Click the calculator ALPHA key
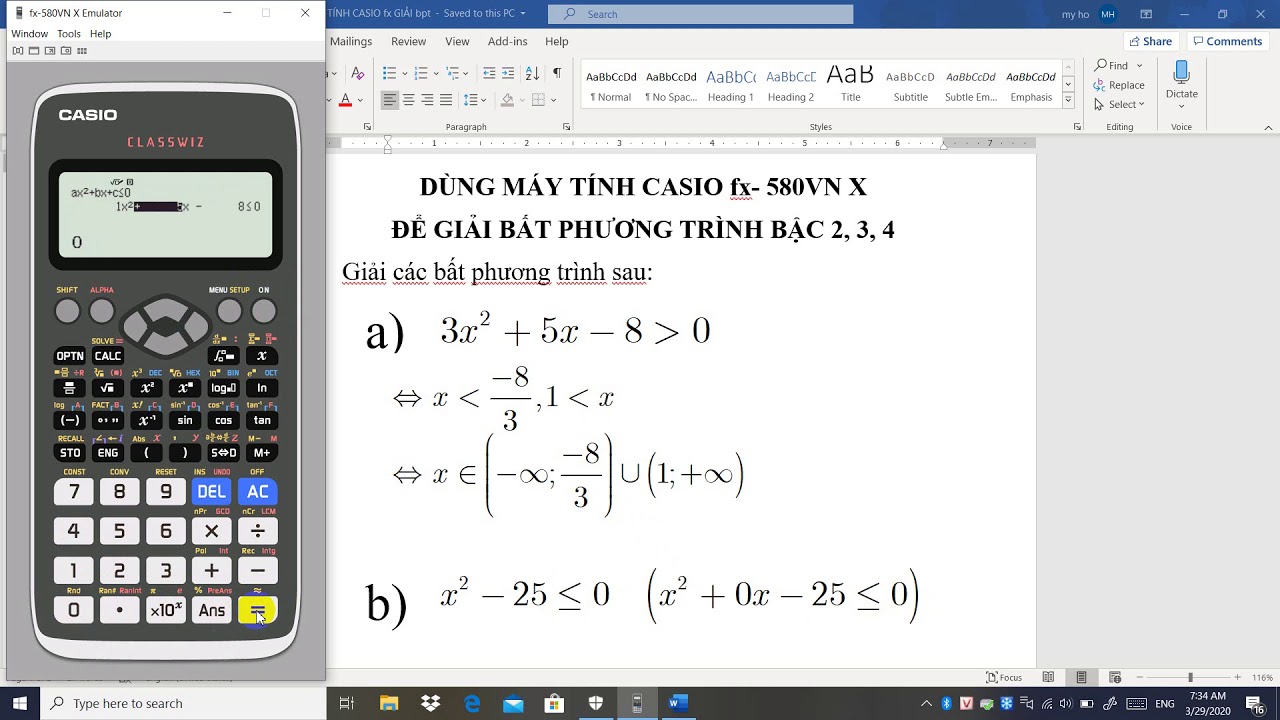 pos(102,312)
